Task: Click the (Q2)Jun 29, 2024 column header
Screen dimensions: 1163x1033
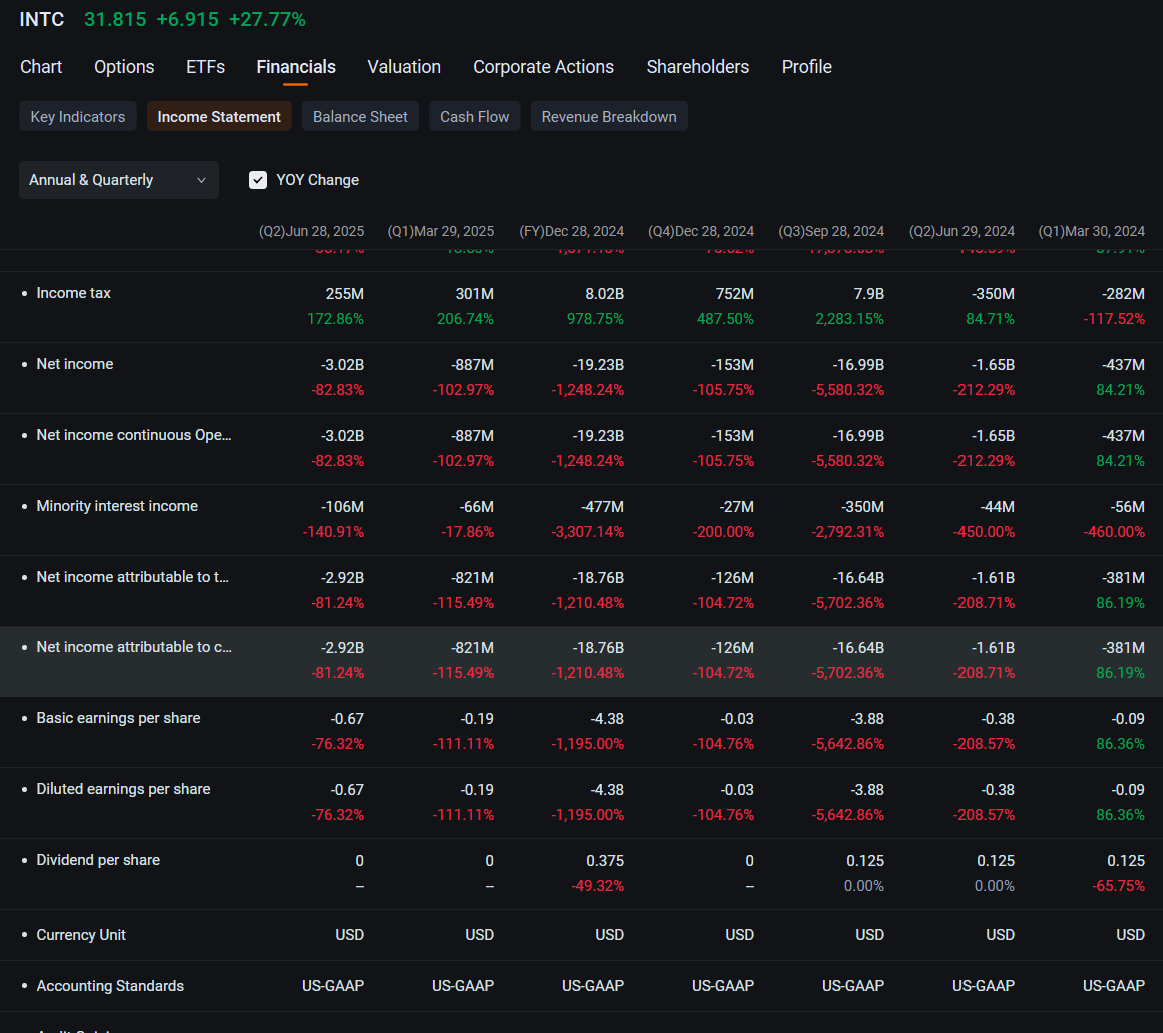Action: point(962,231)
